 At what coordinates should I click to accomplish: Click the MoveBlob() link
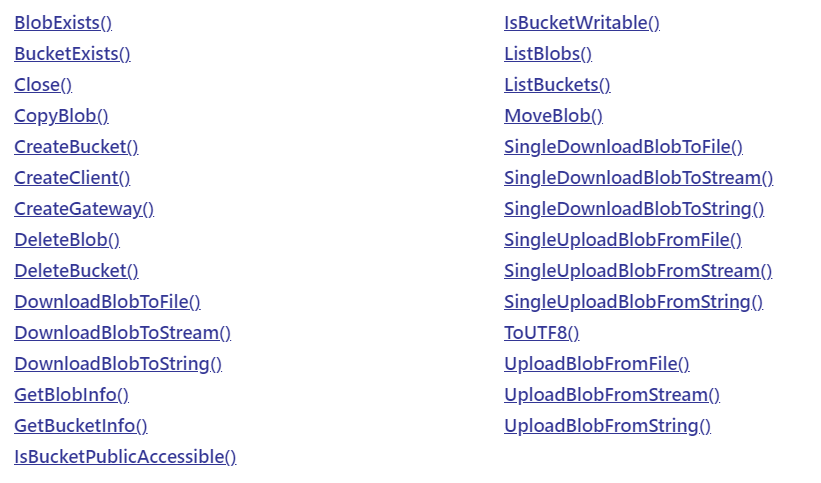554,116
